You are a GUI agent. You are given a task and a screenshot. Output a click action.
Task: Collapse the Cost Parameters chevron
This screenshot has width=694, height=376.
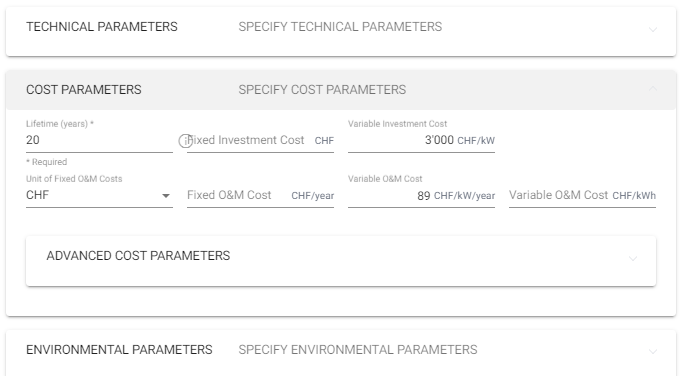point(653,89)
